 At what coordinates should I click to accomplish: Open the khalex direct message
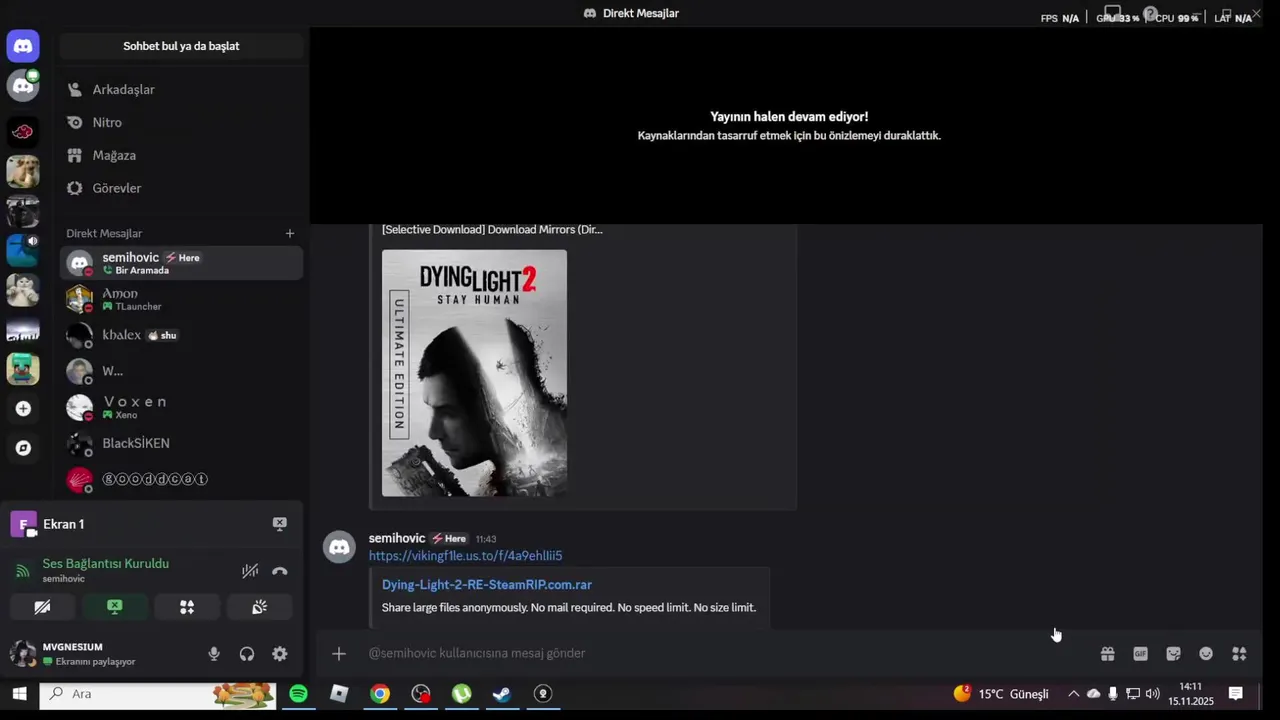(x=181, y=335)
